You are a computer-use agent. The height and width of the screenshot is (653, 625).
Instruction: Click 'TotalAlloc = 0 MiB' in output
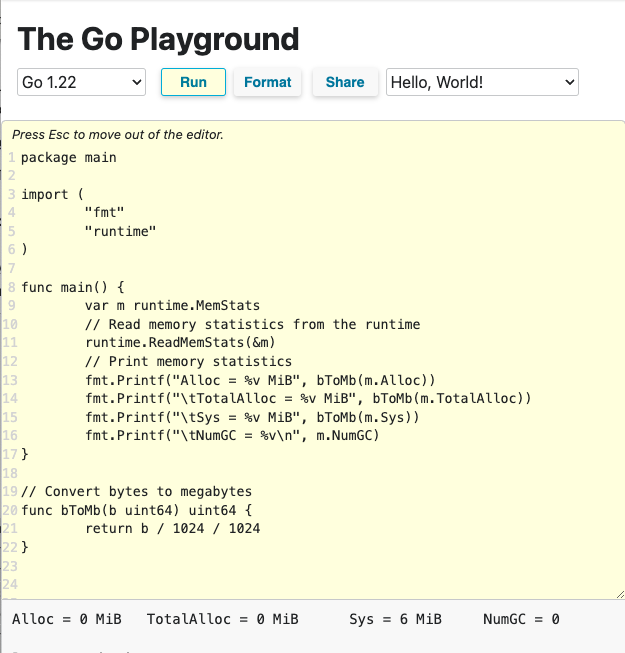coord(222,619)
